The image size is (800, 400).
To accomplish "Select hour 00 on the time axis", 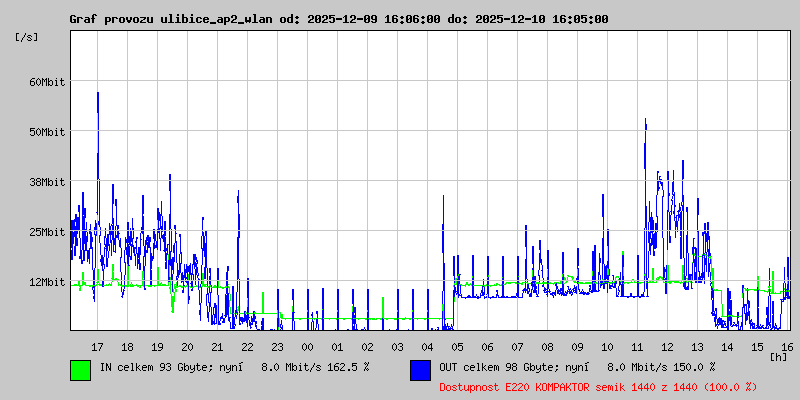I will coord(307,346).
